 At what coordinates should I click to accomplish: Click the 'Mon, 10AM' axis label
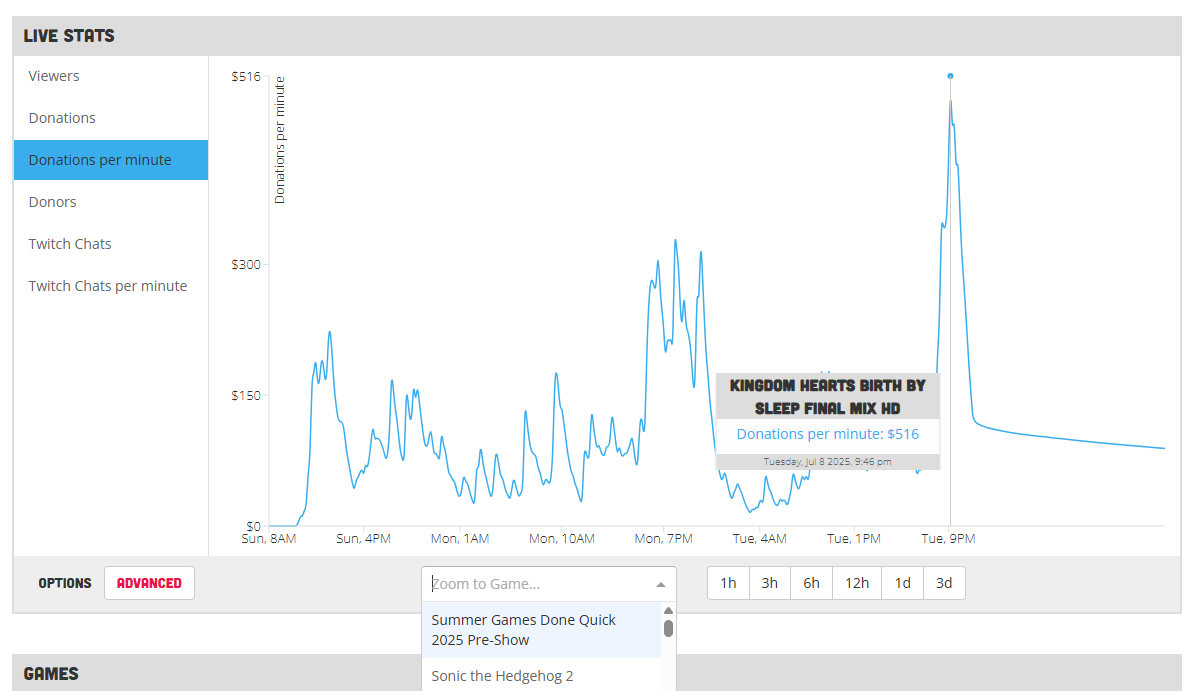pos(562,539)
